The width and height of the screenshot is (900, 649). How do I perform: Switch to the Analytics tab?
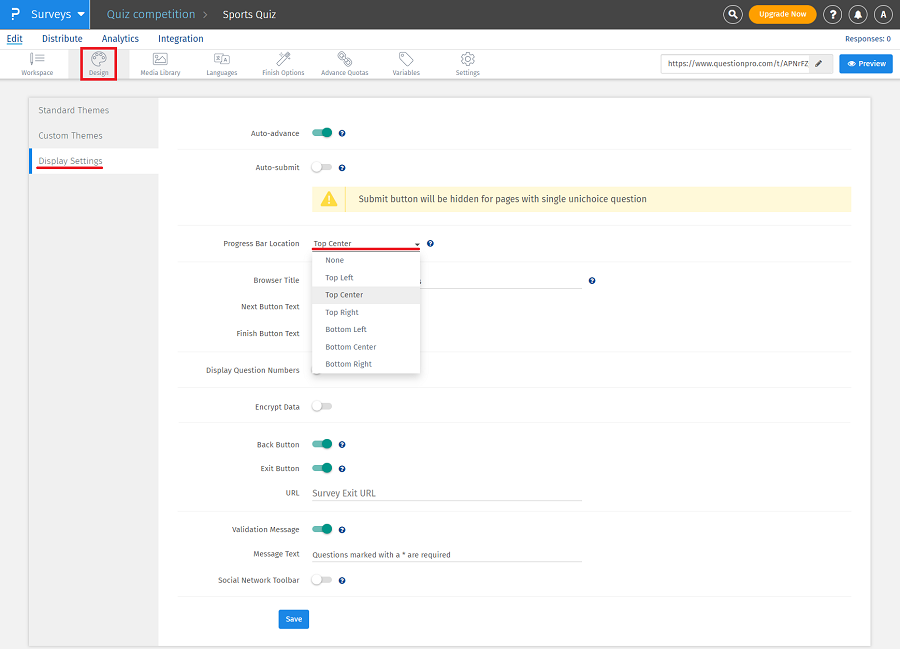click(120, 39)
